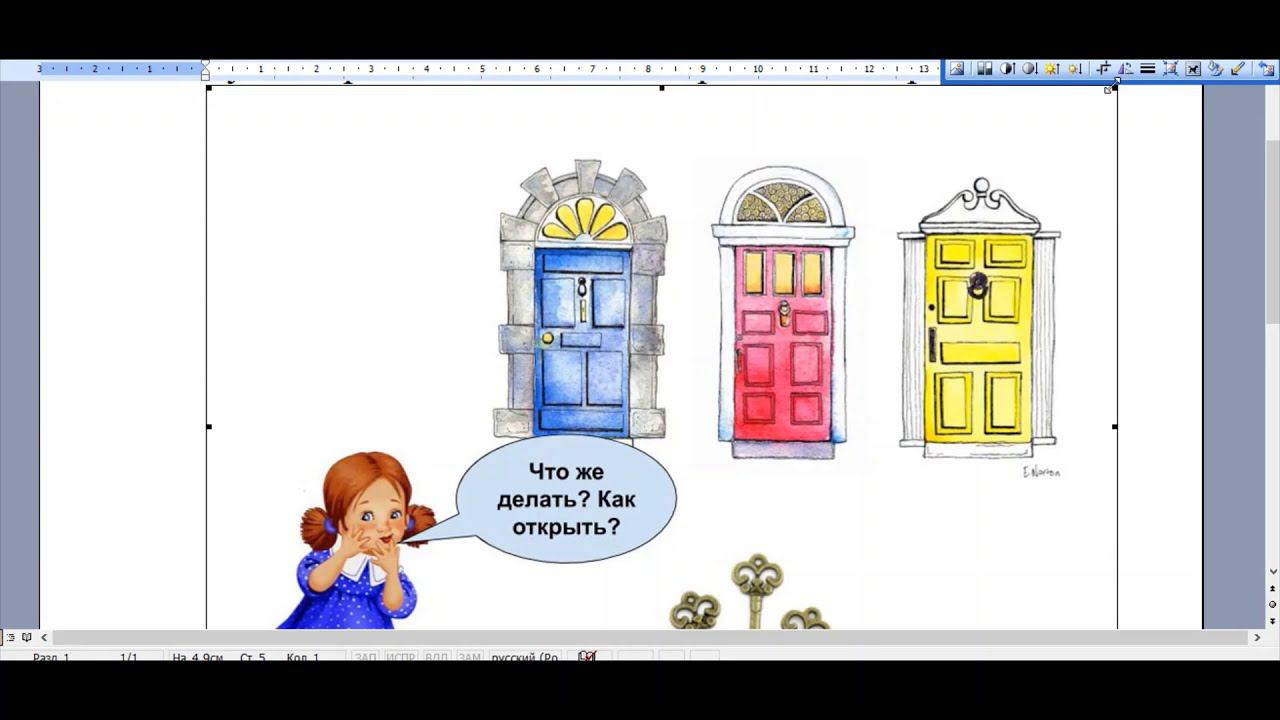Click the Less Brightness sun icon
The width and height of the screenshot is (1280, 720).
pyautogui.click(x=1075, y=69)
